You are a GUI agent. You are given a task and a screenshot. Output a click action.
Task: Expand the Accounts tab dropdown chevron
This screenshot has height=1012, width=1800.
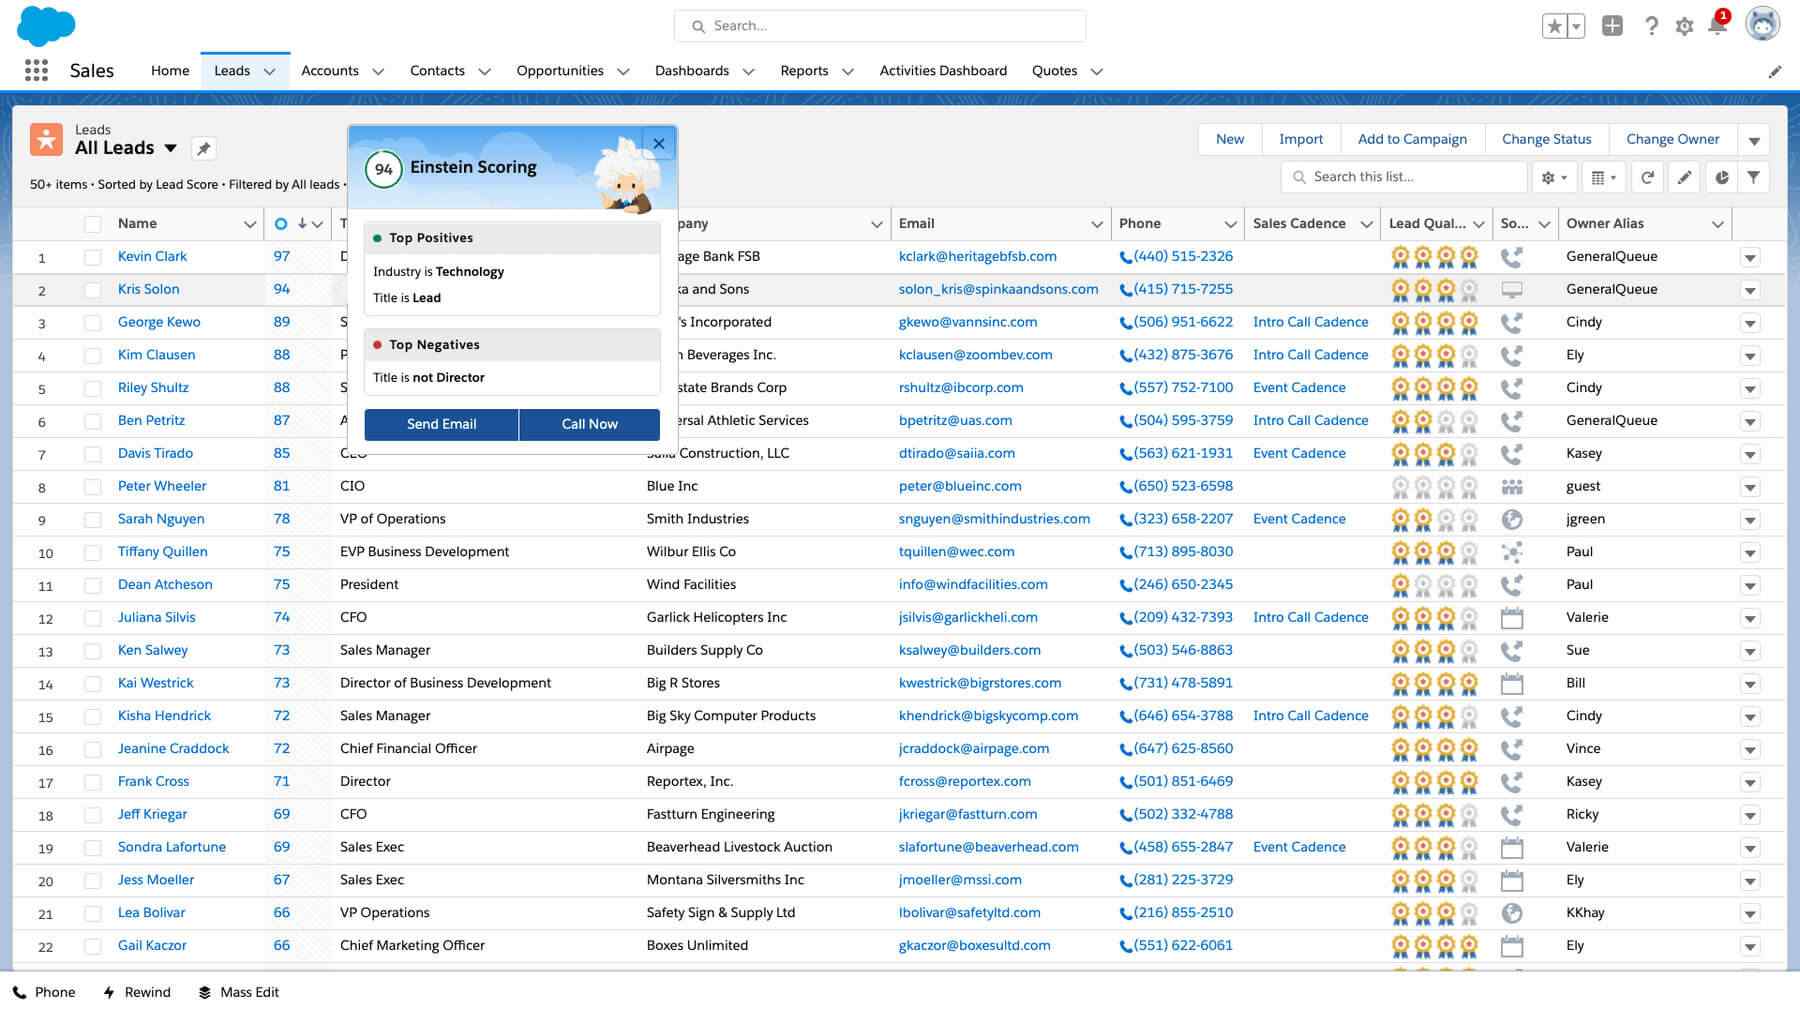coord(378,72)
